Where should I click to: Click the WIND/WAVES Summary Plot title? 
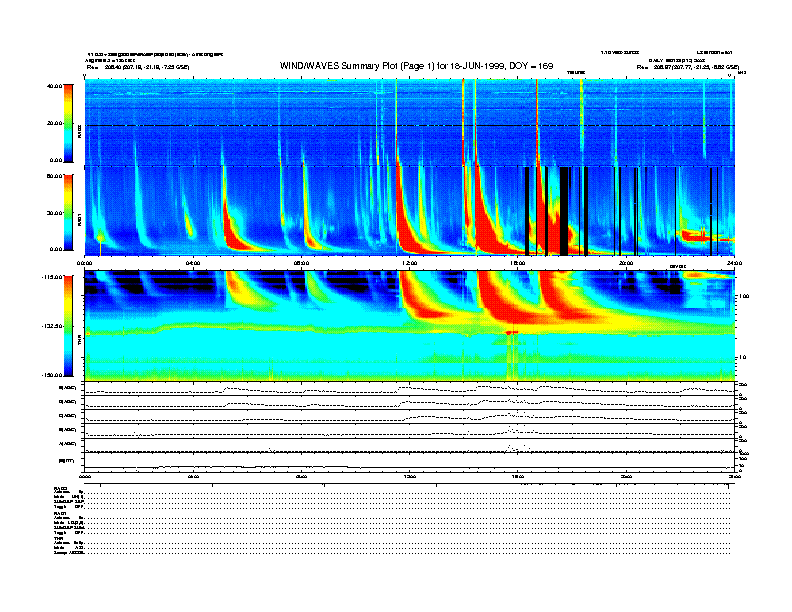point(416,66)
